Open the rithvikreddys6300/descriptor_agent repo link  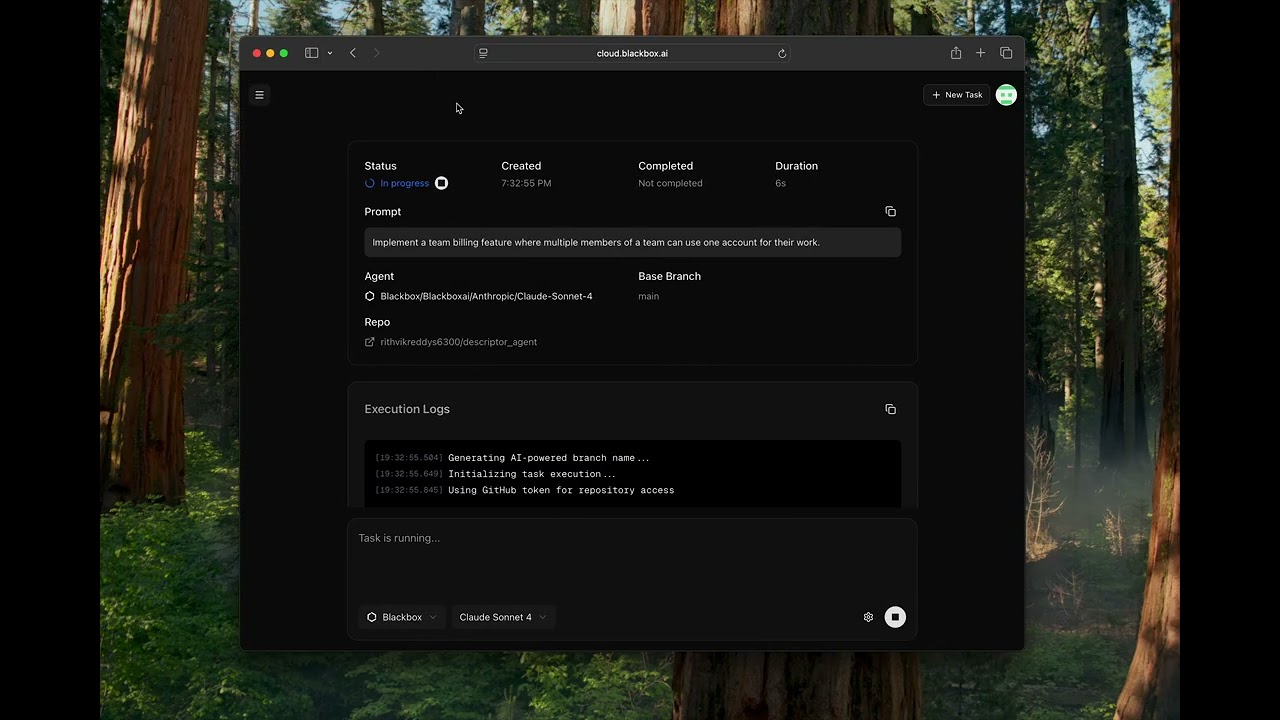pos(458,342)
